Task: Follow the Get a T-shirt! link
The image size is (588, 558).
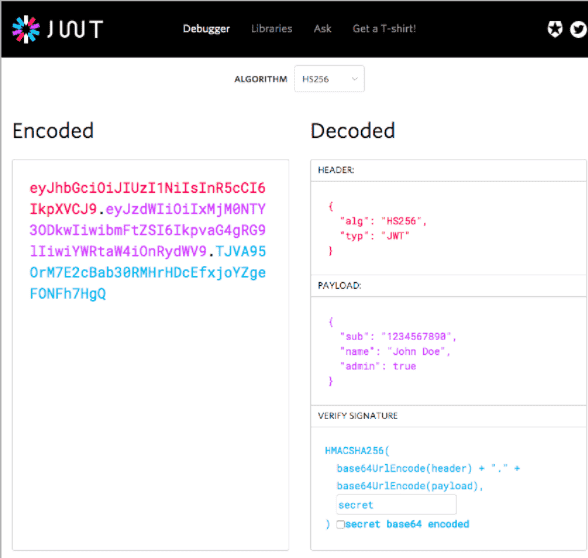Action: pyautogui.click(x=384, y=29)
